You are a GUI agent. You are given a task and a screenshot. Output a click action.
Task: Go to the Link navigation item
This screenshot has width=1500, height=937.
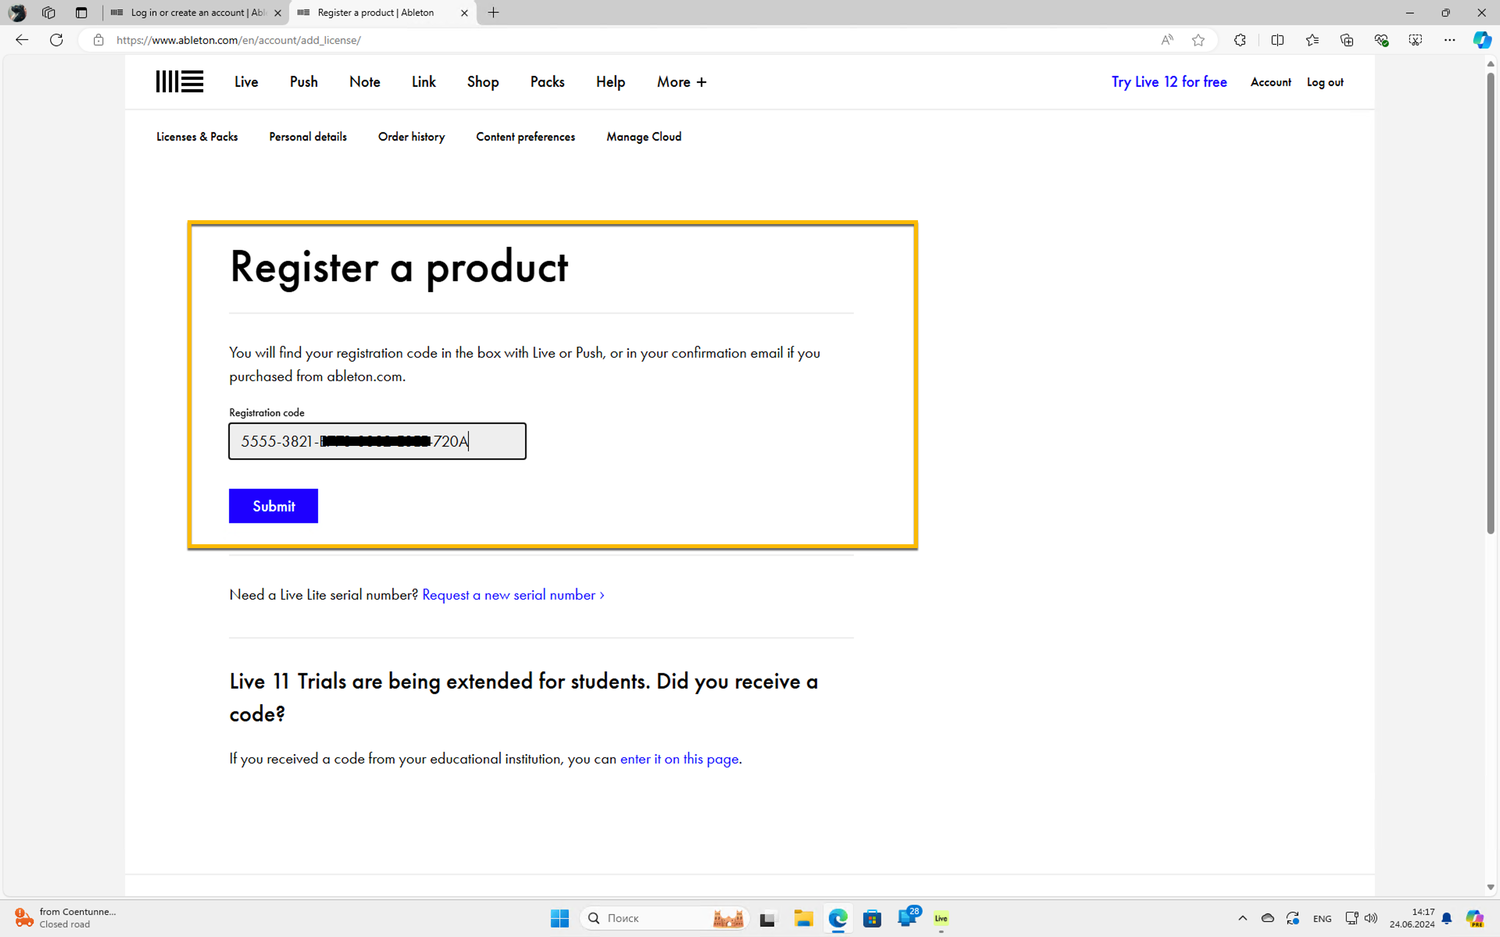pyautogui.click(x=423, y=82)
